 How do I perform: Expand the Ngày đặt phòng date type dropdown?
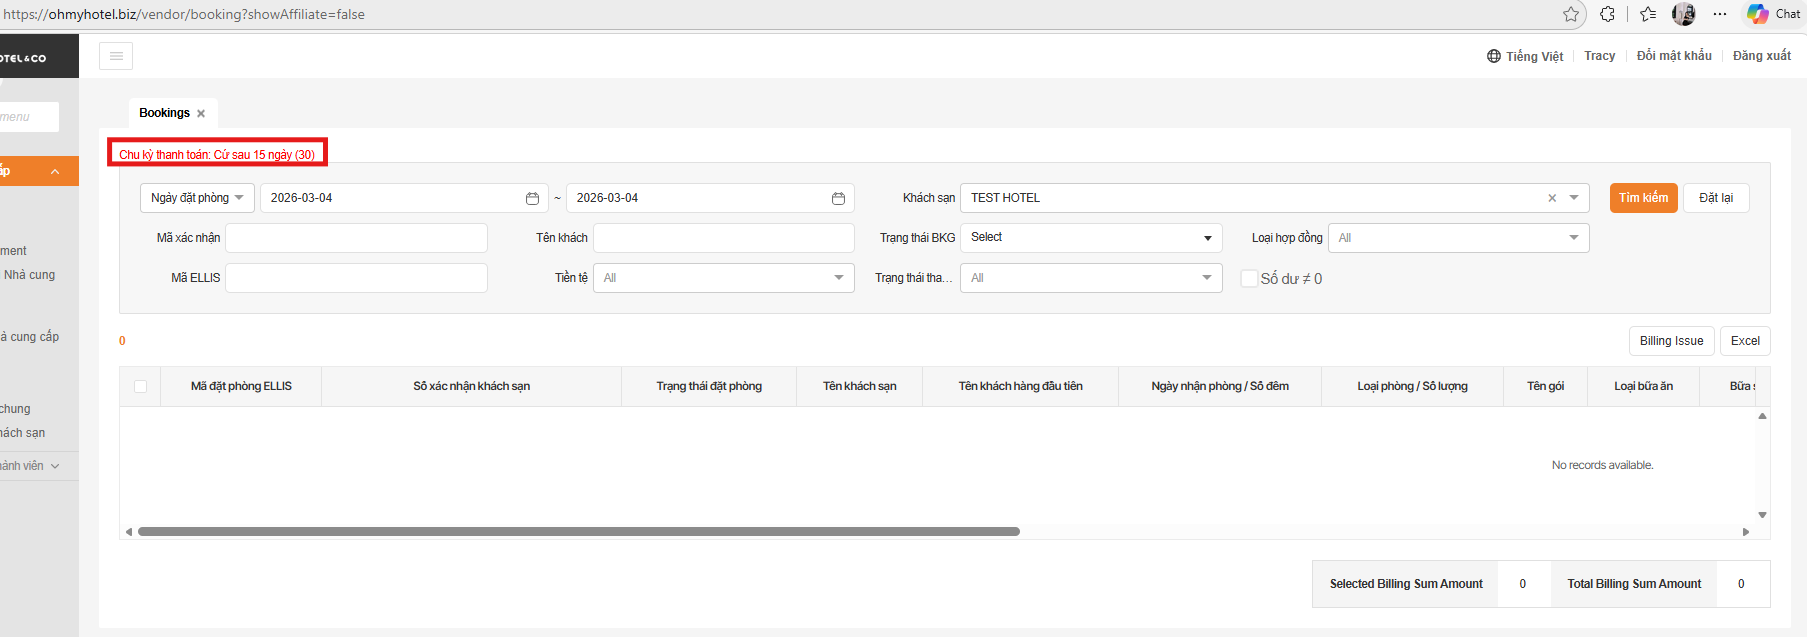pos(197,198)
